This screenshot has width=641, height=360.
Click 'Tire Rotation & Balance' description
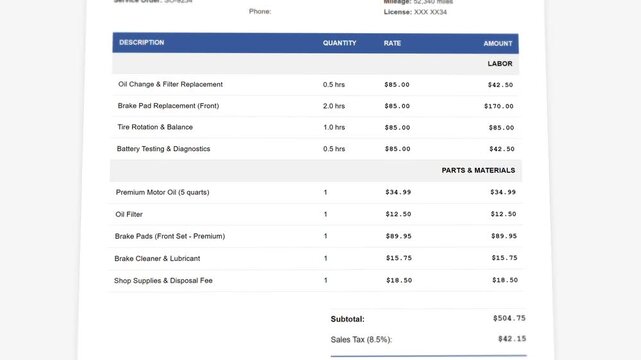click(x=155, y=127)
